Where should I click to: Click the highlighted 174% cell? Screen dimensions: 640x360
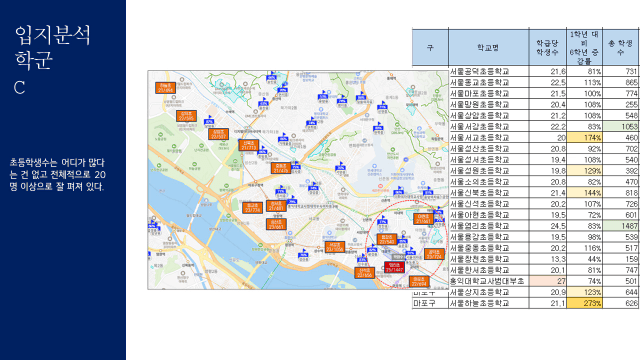(584, 138)
